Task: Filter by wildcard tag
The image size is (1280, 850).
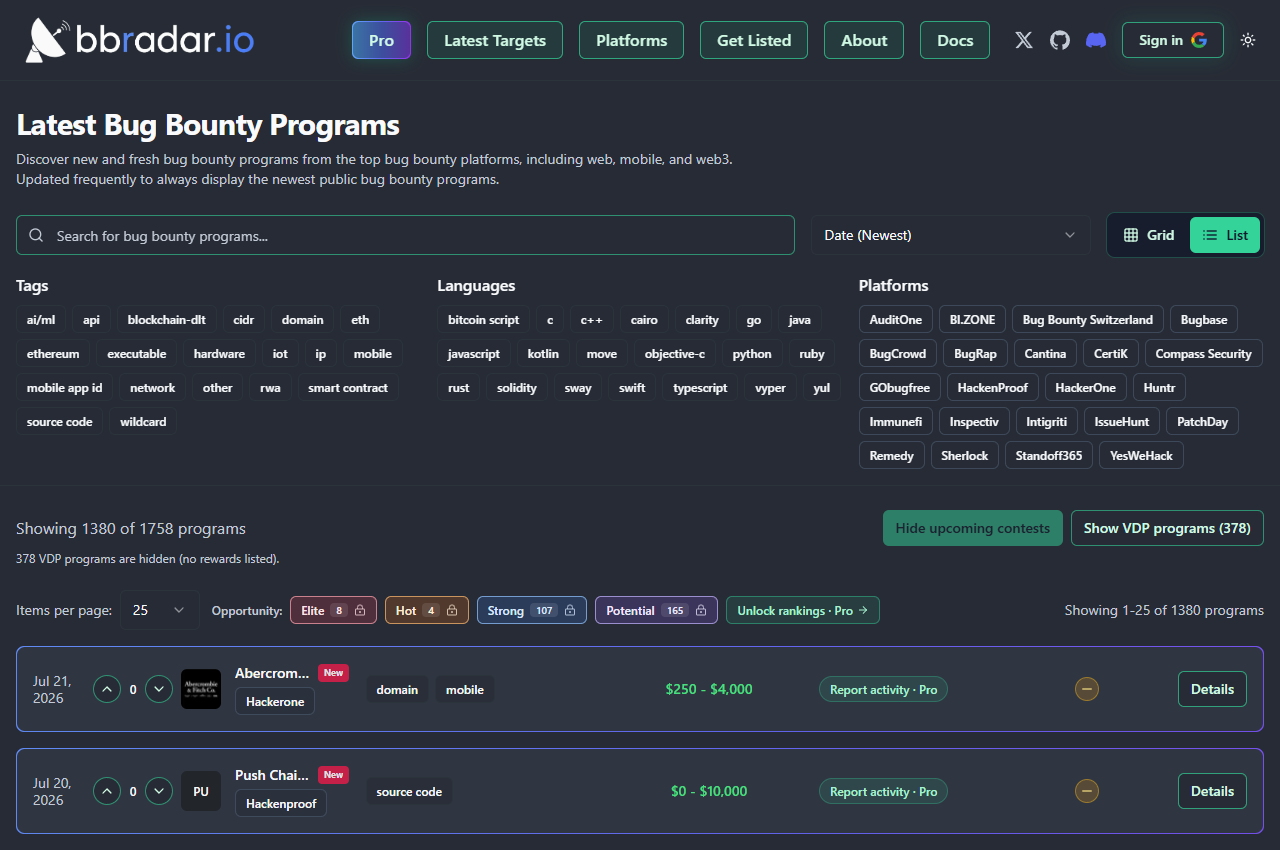Action: [143, 422]
